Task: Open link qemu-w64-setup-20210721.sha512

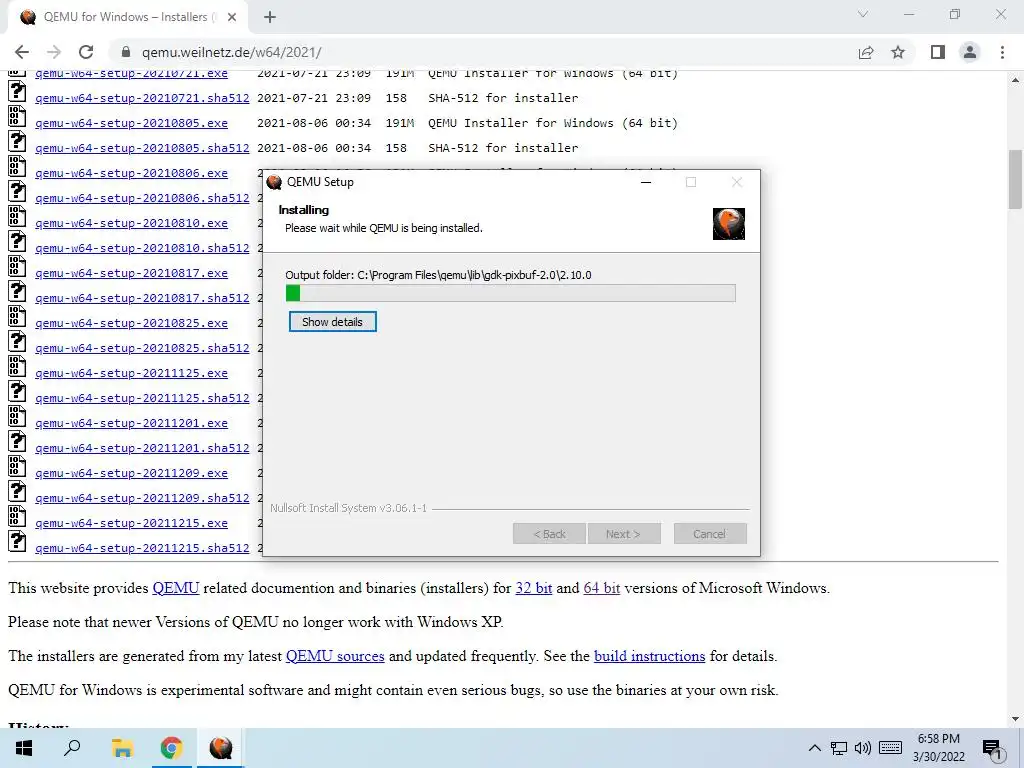Action: pyautogui.click(x=142, y=98)
